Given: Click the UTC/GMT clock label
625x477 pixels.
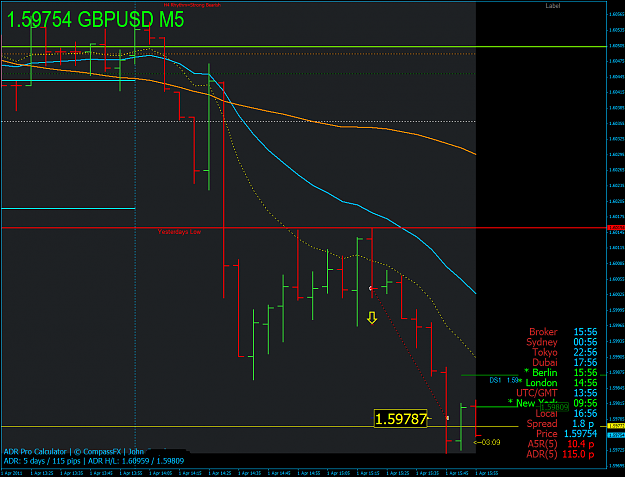Looking at the screenshot, I should 537,393.
